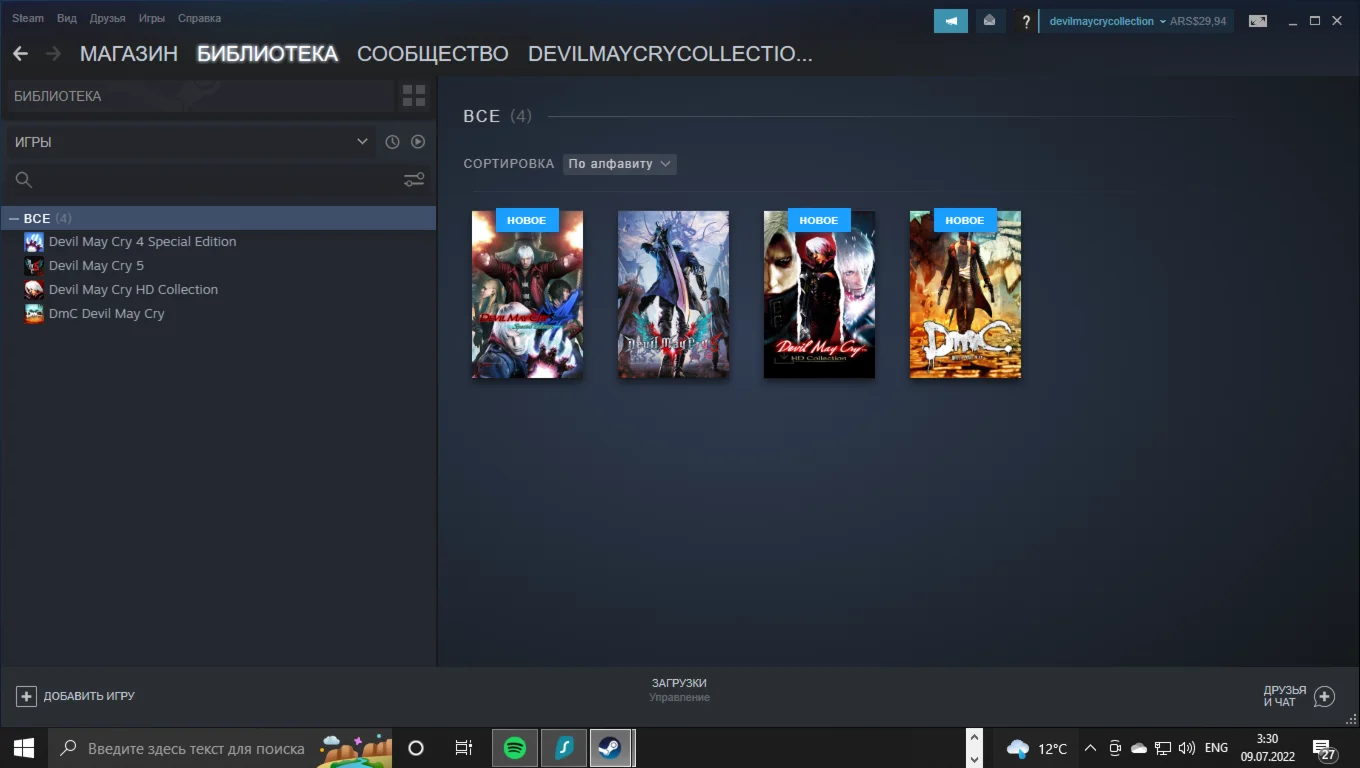This screenshot has height=768, width=1360.
Task: Open the account name dropdown
Action: tap(1106, 21)
